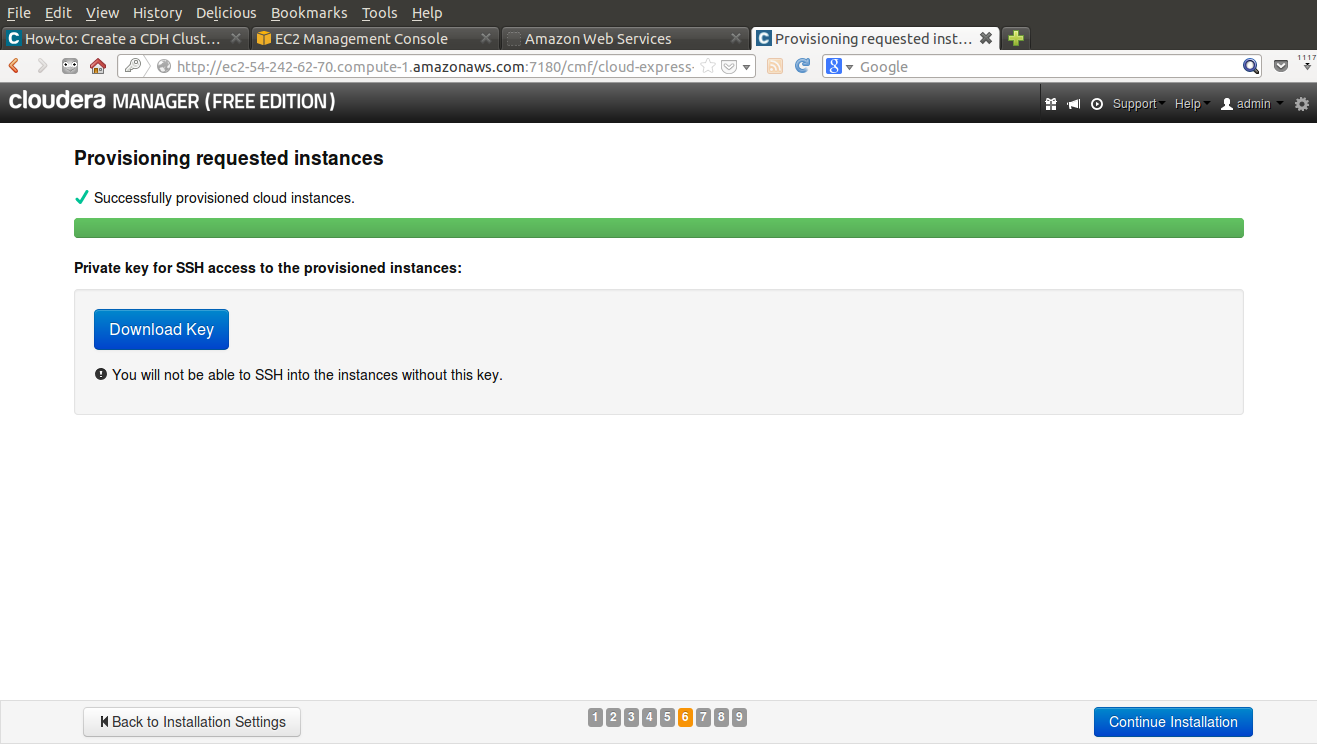
Task: Click the 'Provisioning requested instances' heading
Action: (x=229, y=158)
